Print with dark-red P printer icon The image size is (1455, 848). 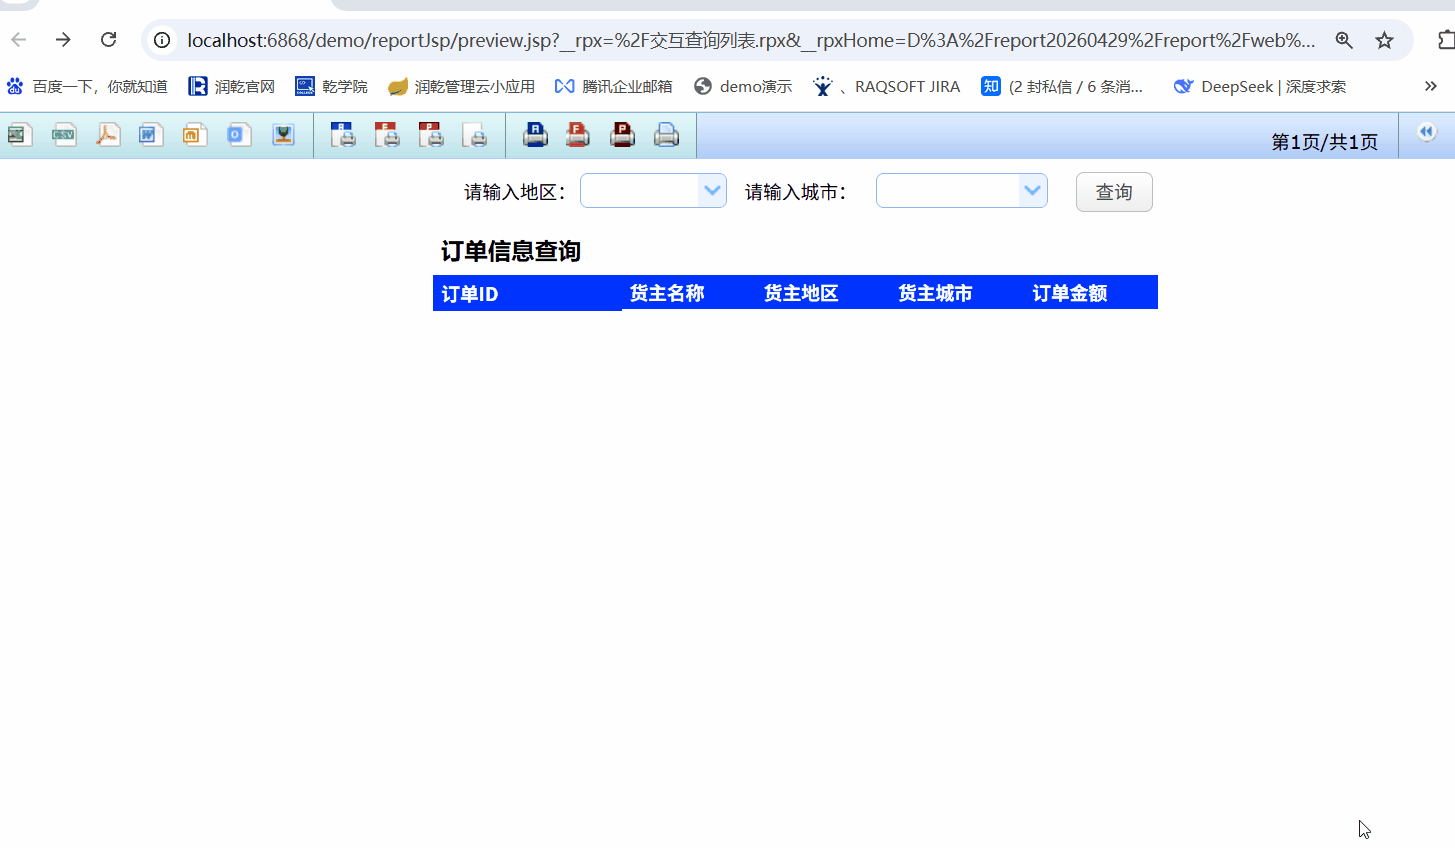pyautogui.click(x=622, y=134)
